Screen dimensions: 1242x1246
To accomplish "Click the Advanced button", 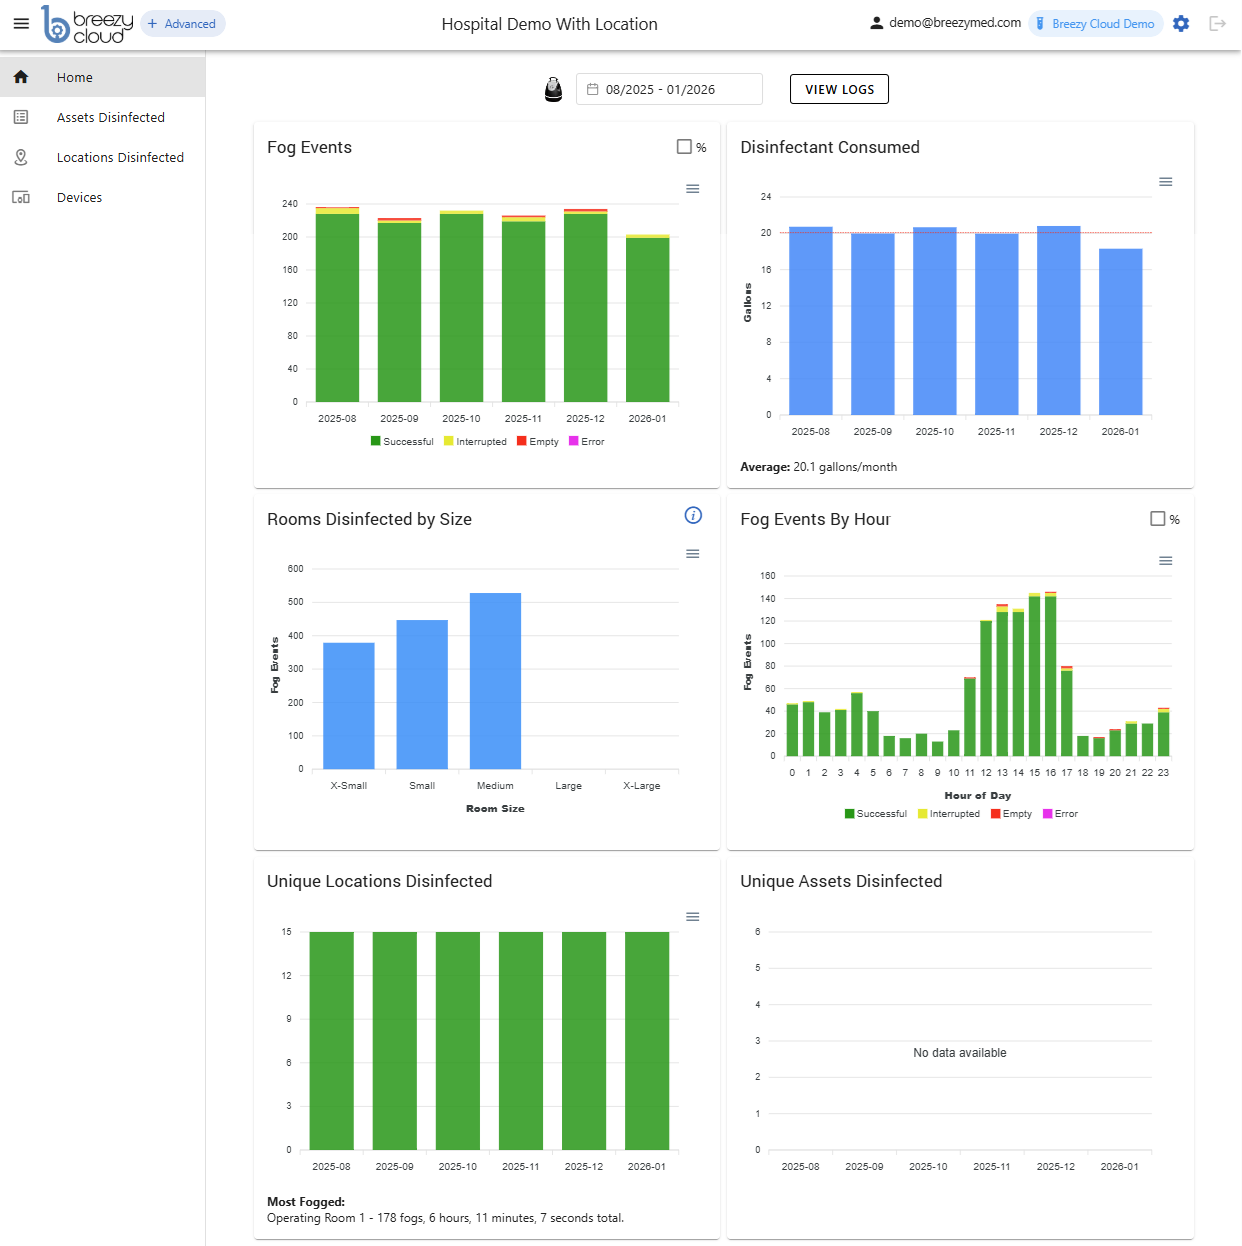I will pyautogui.click(x=182, y=24).
